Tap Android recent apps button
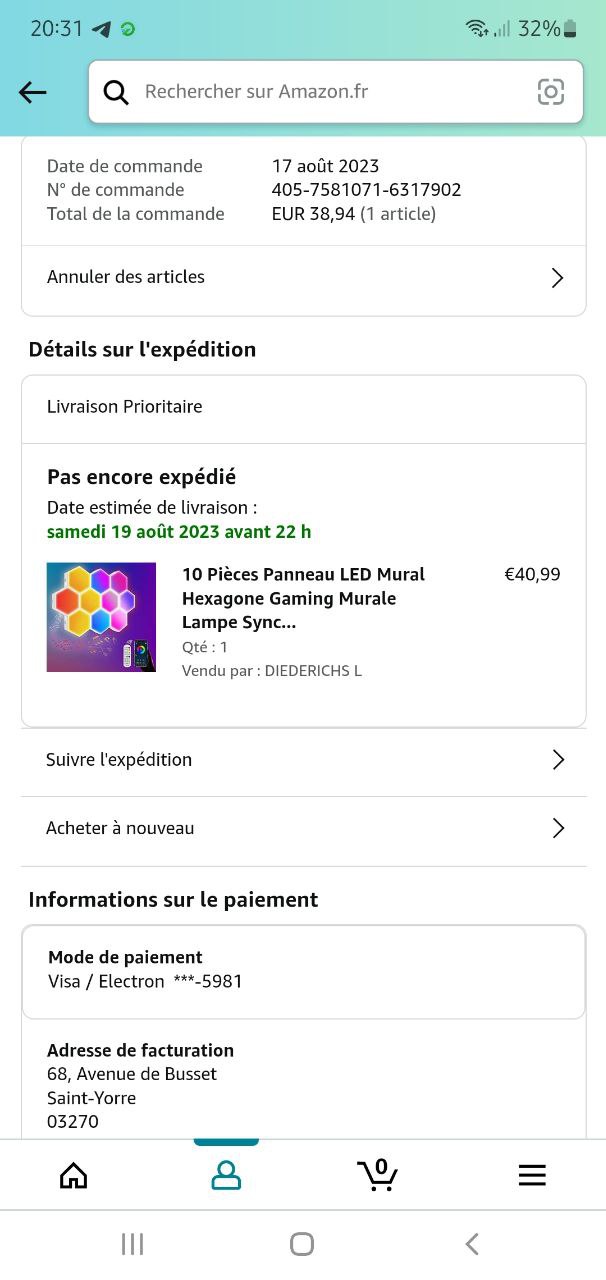The image size is (606, 1280). pyautogui.click(x=132, y=1244)
